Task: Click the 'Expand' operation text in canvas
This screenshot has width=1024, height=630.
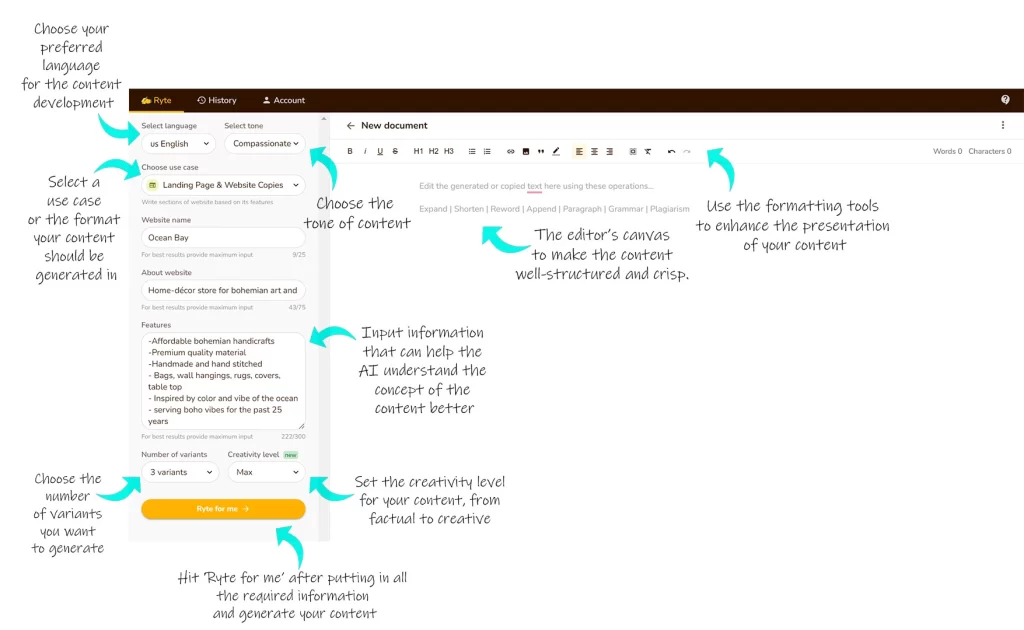Action: click(x=433, y=209)
